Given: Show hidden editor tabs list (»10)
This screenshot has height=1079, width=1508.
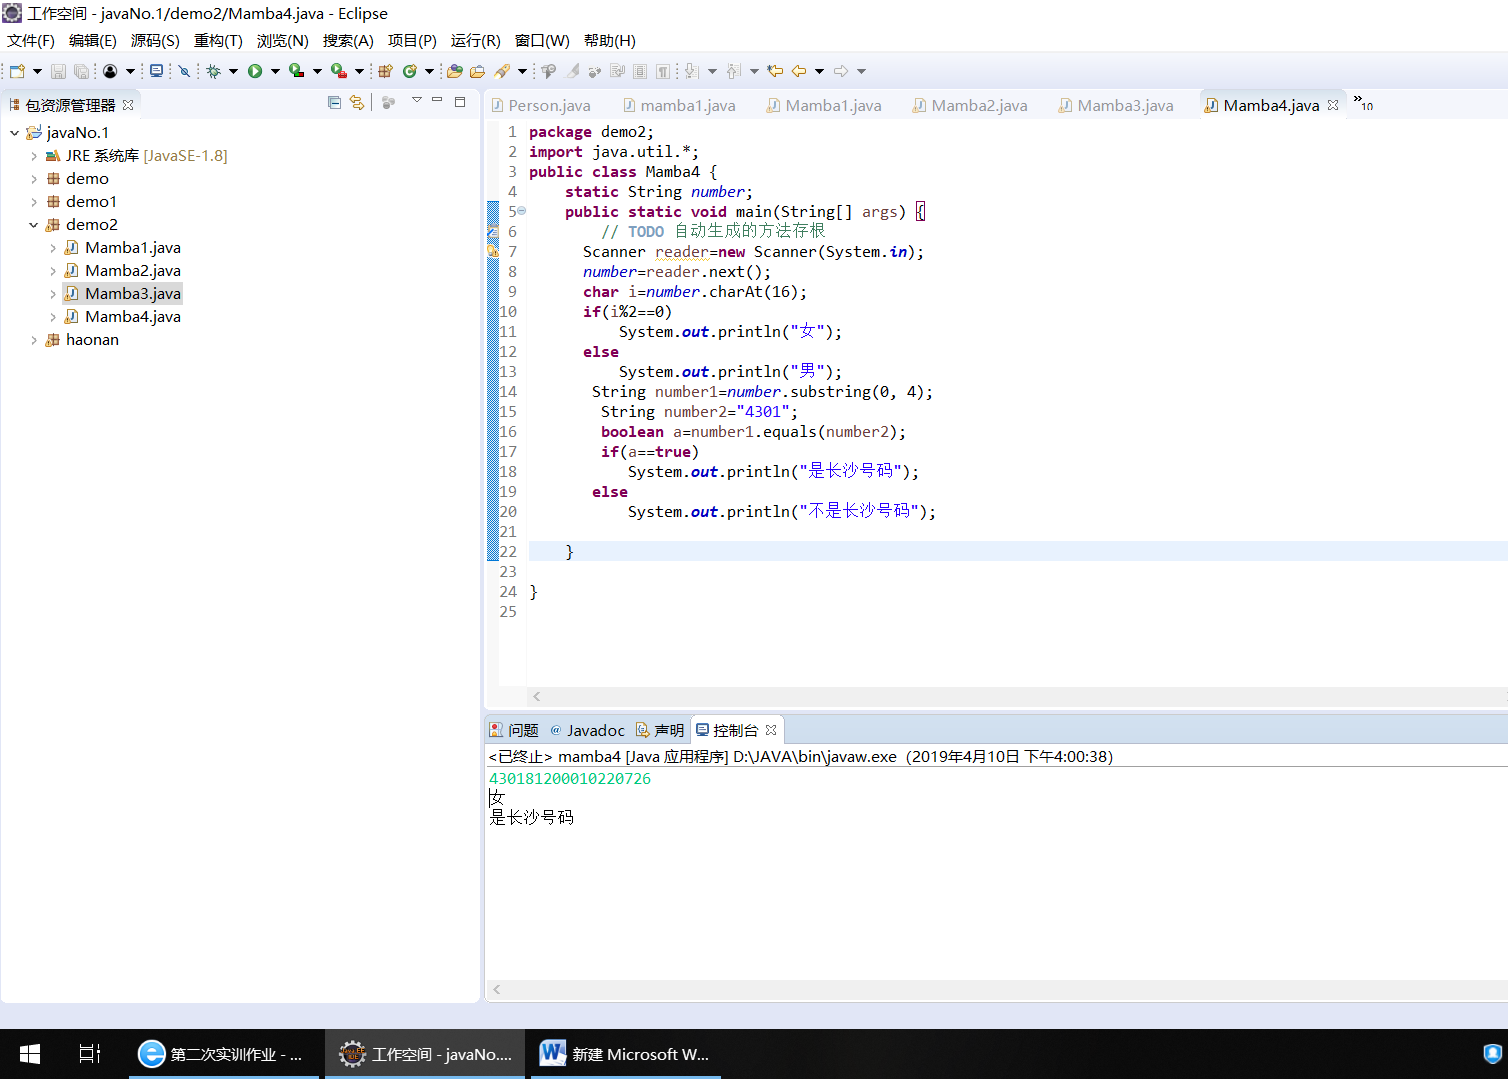Looking at the screenshot, I should 1363,102.
